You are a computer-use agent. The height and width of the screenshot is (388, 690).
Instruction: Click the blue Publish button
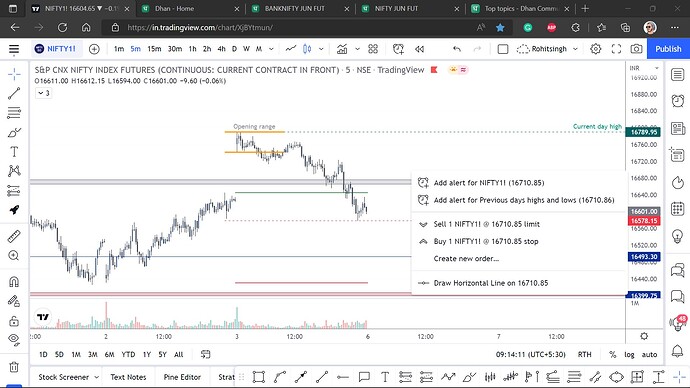[x=668, y=49]
